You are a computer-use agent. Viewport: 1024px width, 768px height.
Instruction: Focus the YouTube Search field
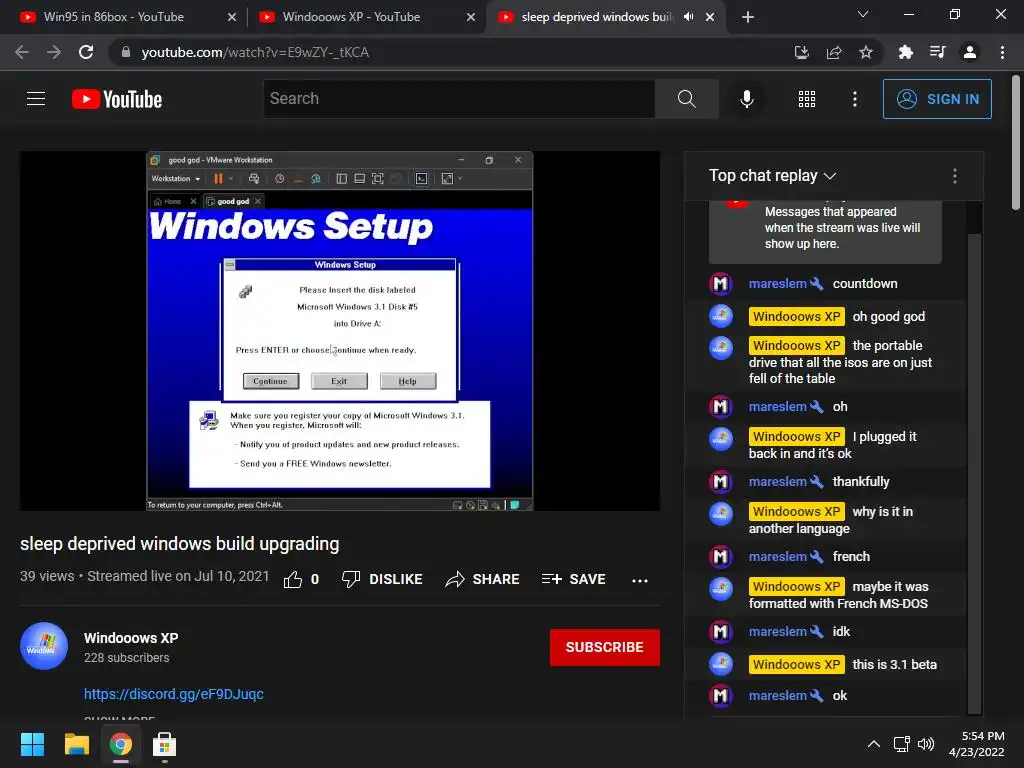[x=459, y=99]
